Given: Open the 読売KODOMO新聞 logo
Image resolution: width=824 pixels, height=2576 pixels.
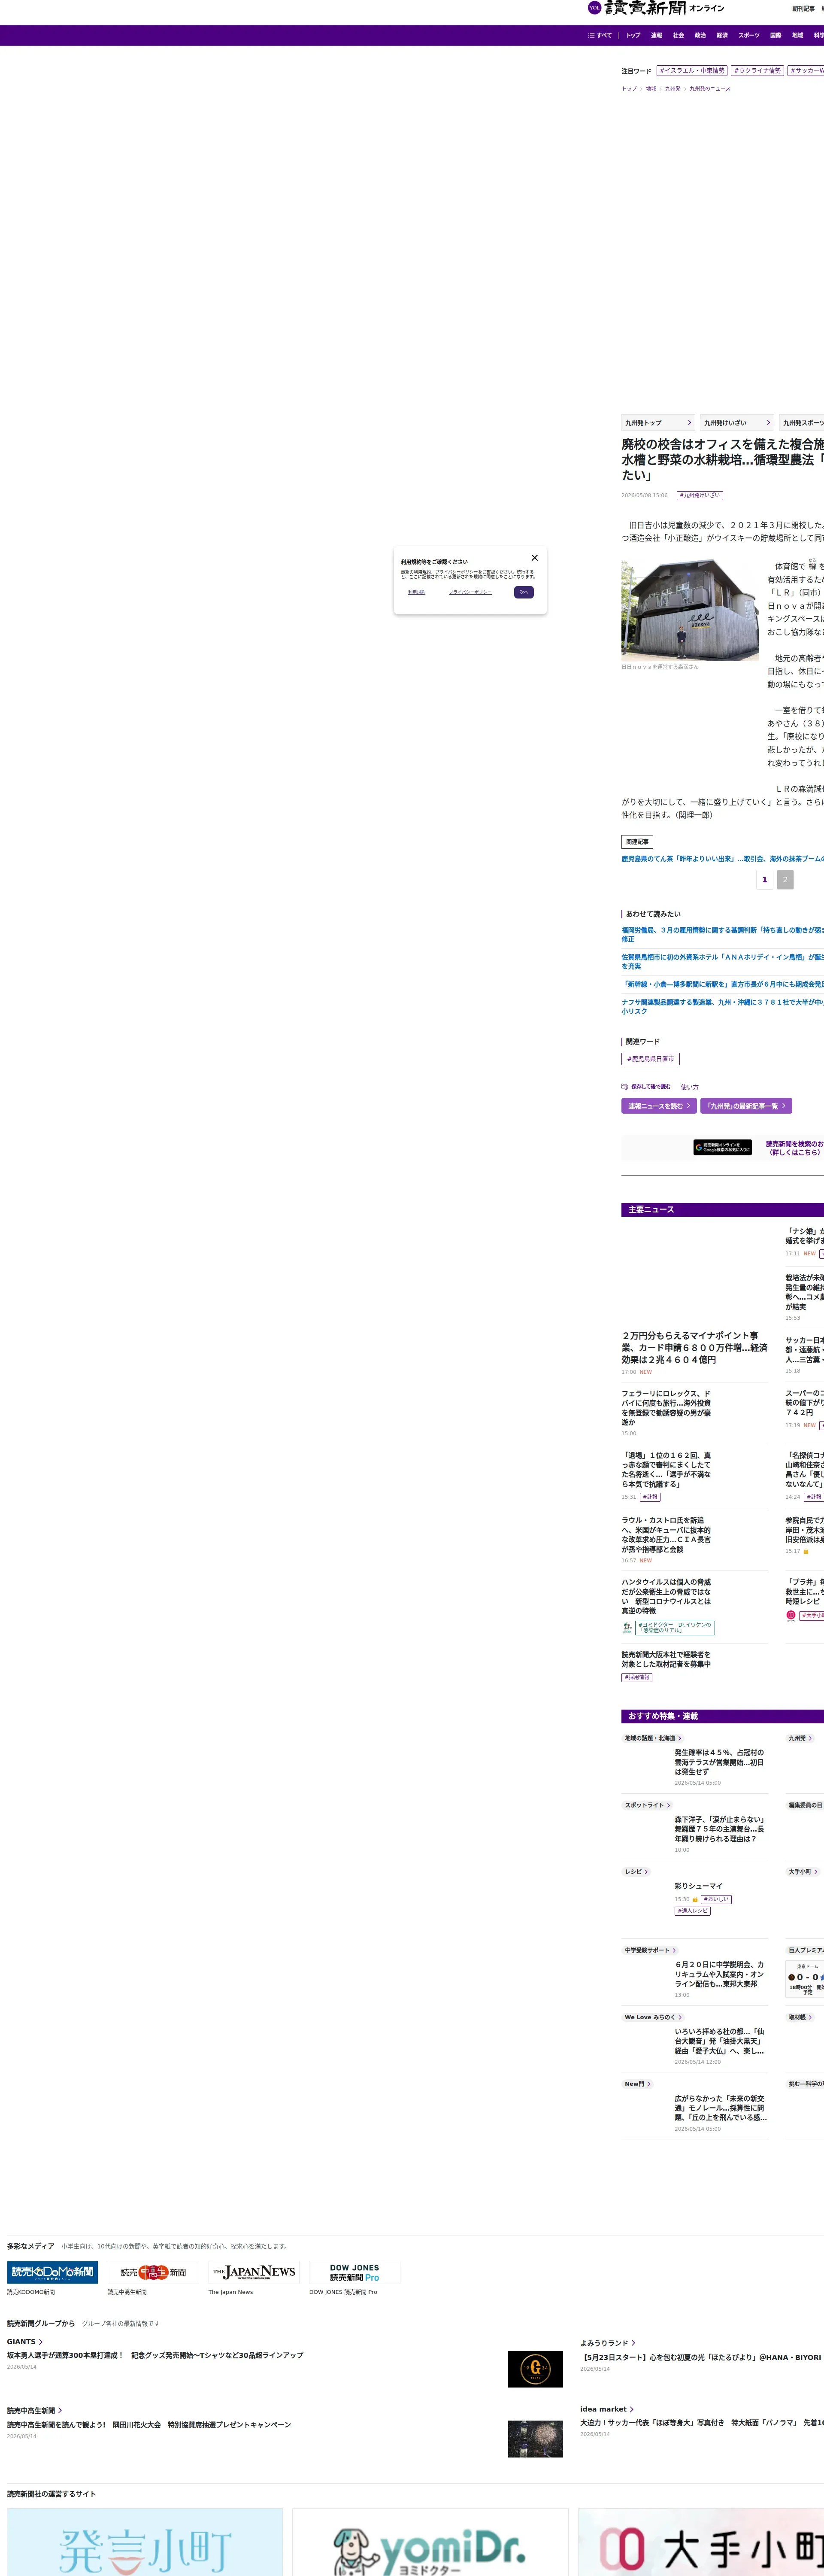Looking at the screenshot, I should 52,2272.
